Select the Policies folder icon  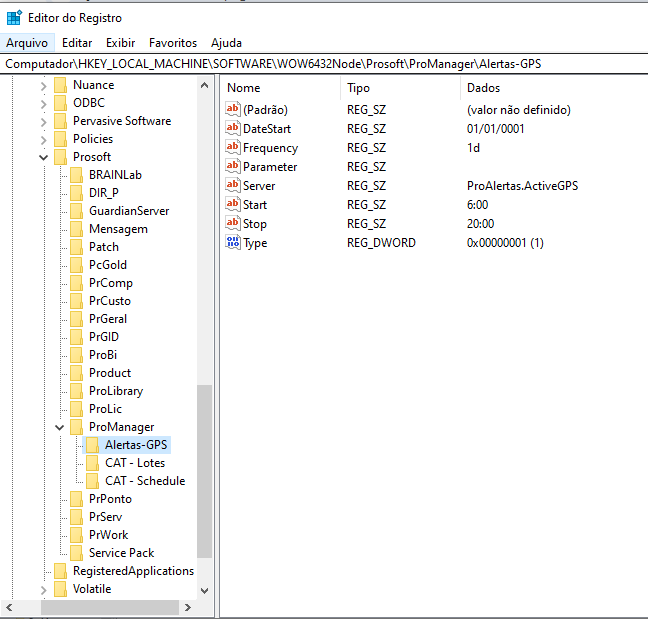pos(61,139)
